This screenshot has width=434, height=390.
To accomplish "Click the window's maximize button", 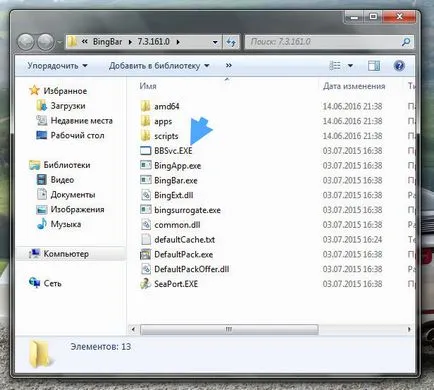I will [373, 16].
